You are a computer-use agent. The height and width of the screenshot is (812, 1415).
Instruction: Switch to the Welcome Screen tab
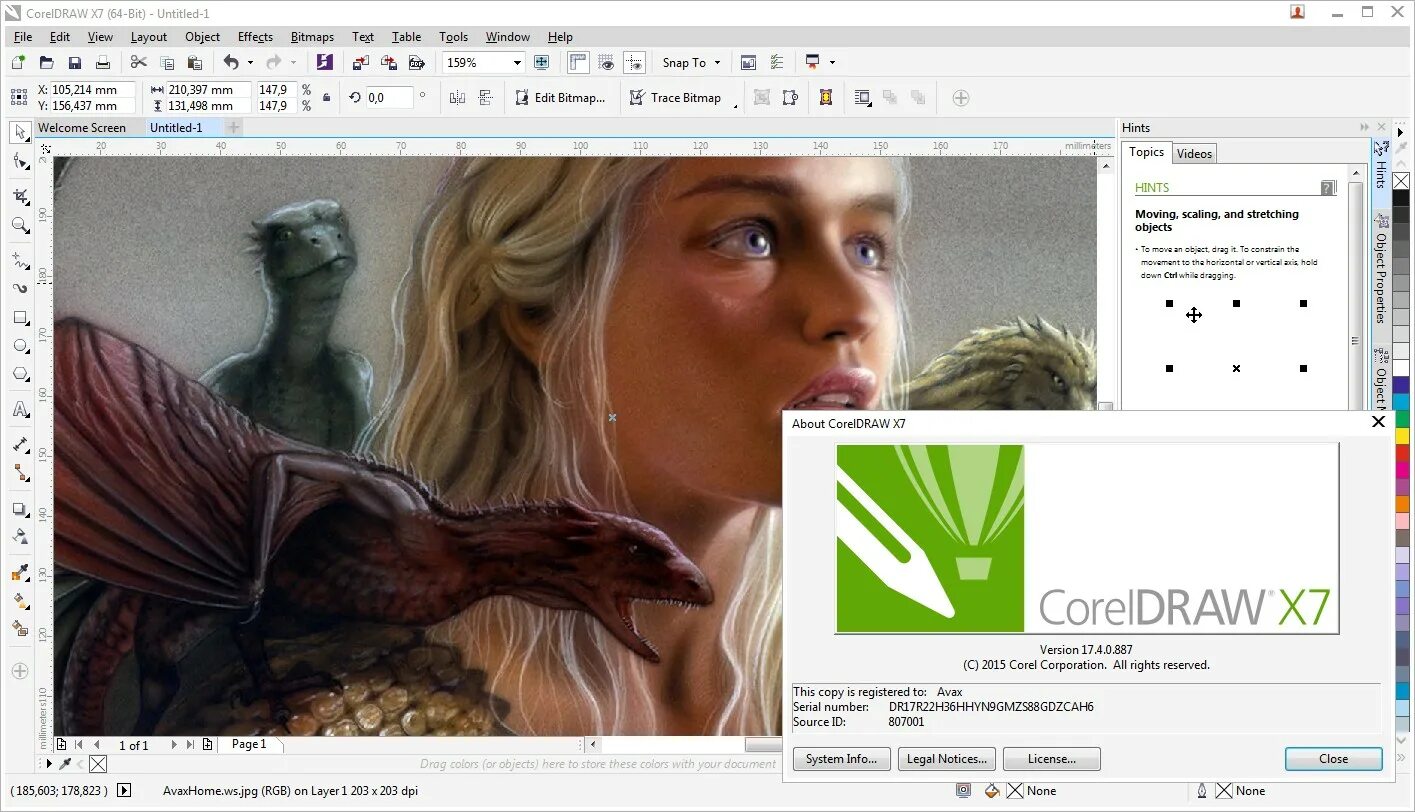[82, 128]
